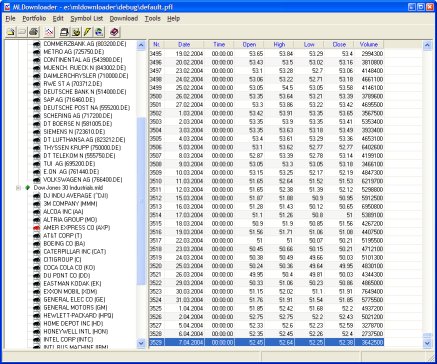Screen dimensions: 437x364
Task: Click the Open column header
Action: [x=249, y=44]
